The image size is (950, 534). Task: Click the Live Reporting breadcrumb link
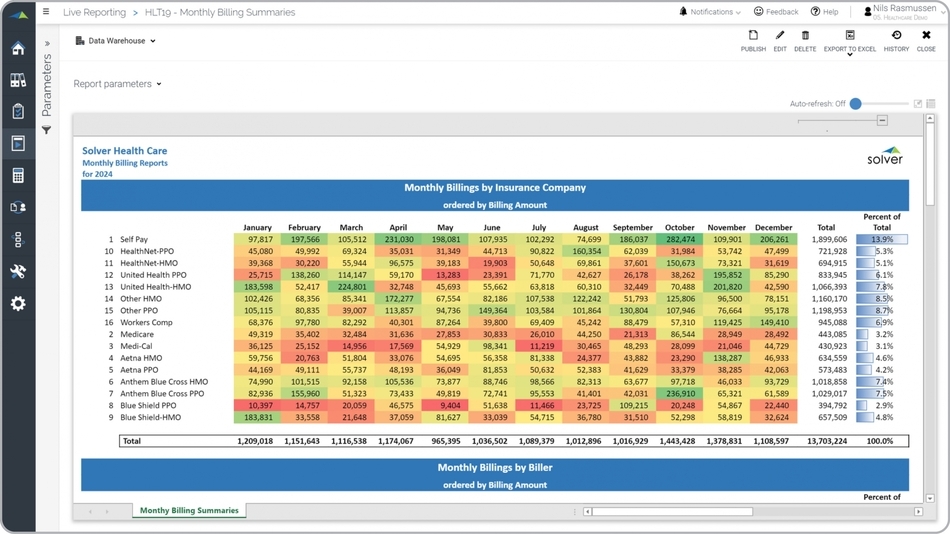94,13
